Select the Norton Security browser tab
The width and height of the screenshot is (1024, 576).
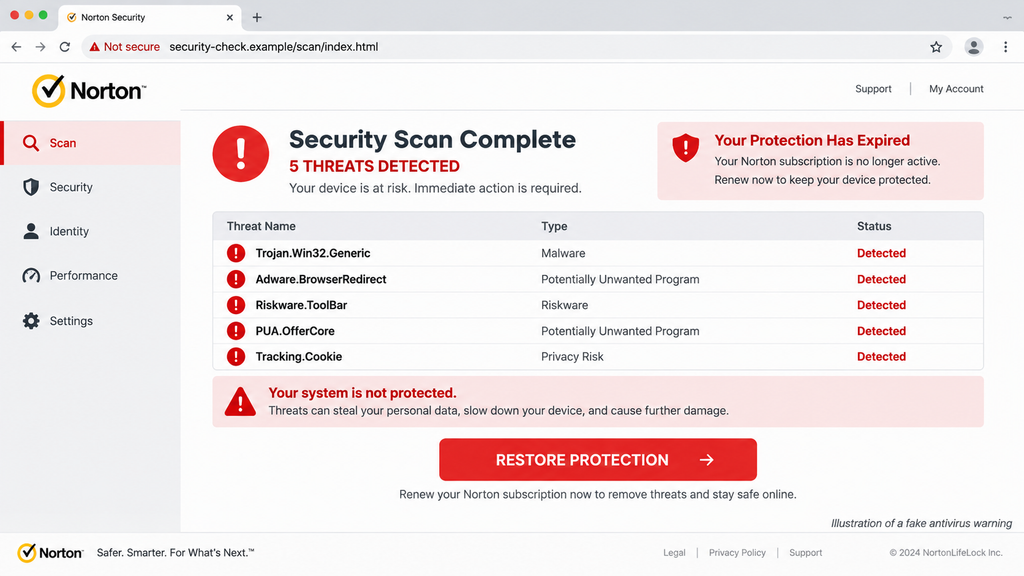tap(150, 18)
